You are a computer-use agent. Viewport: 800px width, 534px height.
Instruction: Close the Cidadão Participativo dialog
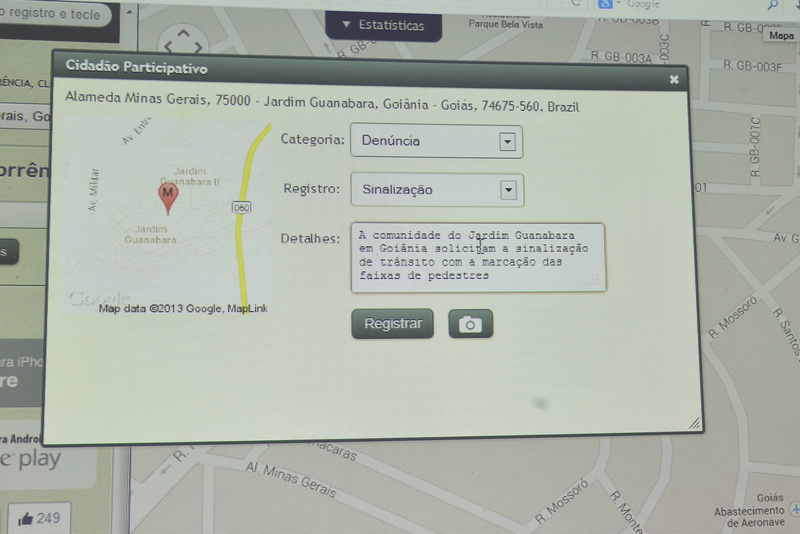tap(674, 78)
